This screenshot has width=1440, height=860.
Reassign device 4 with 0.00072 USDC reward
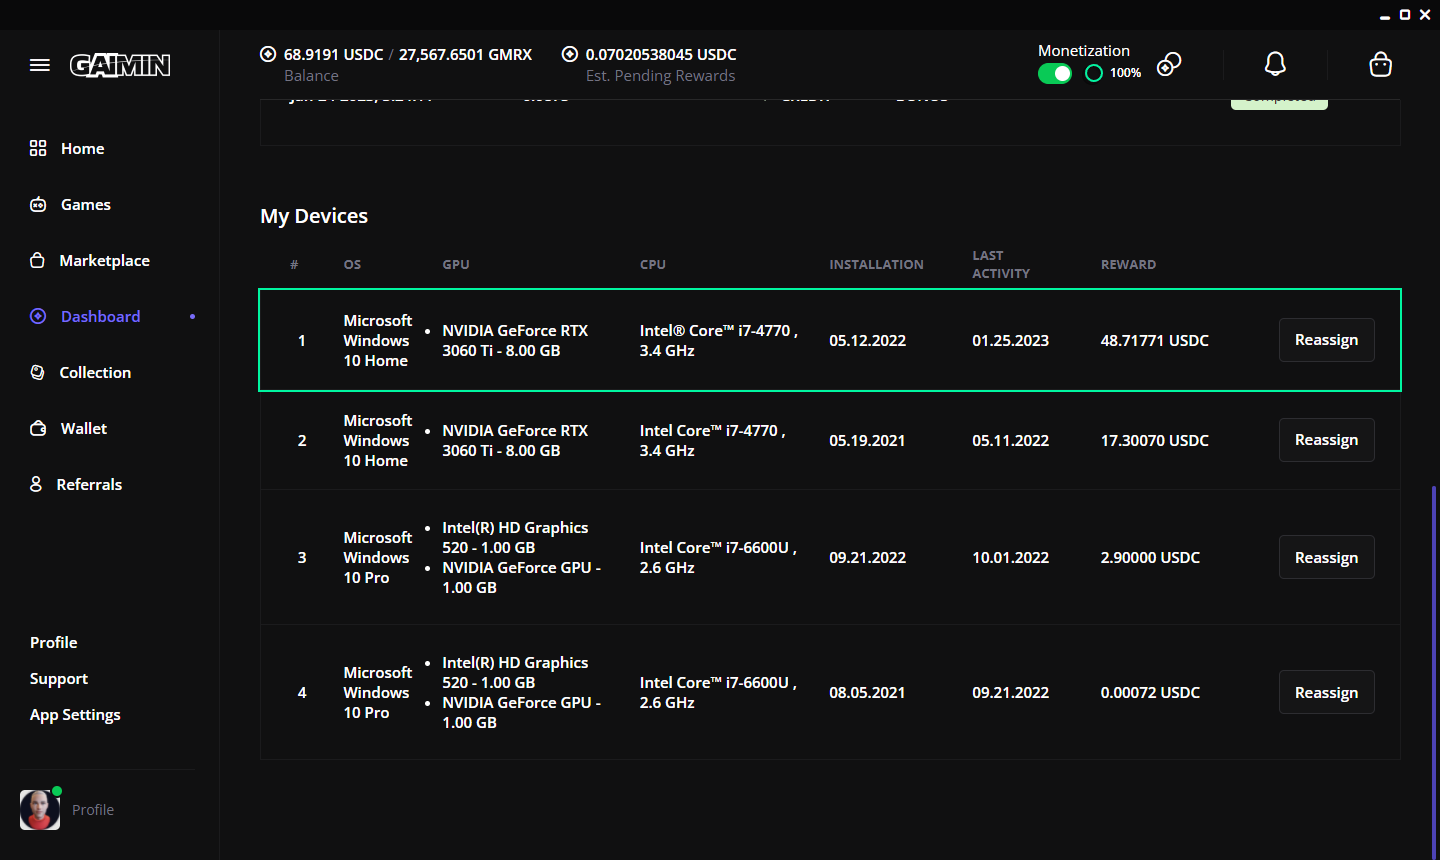1326,692
